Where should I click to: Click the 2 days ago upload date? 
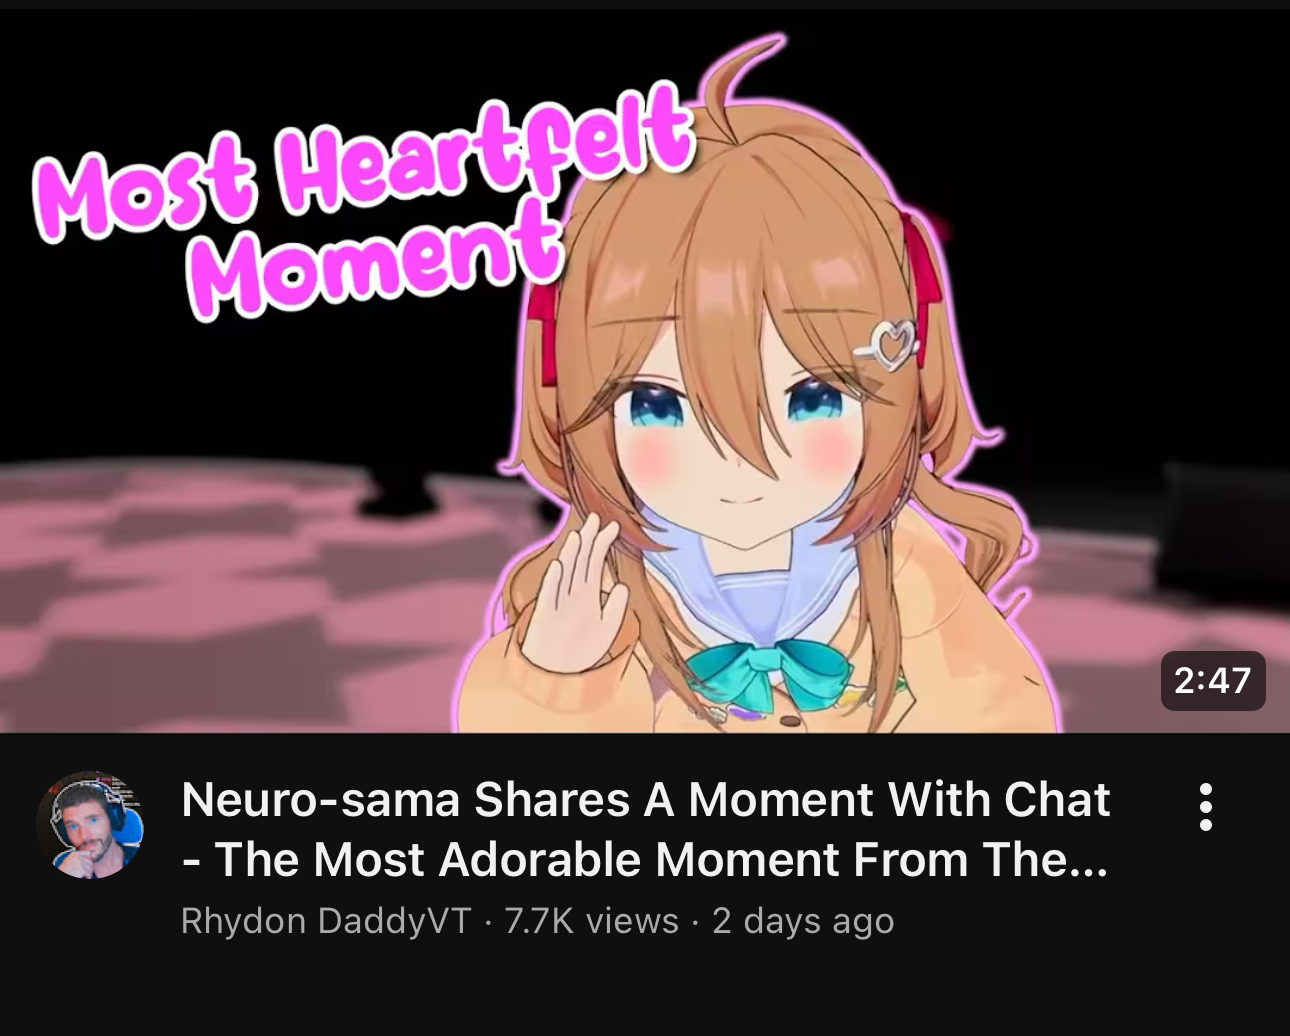pyautogui.click(x=803, y=921)
